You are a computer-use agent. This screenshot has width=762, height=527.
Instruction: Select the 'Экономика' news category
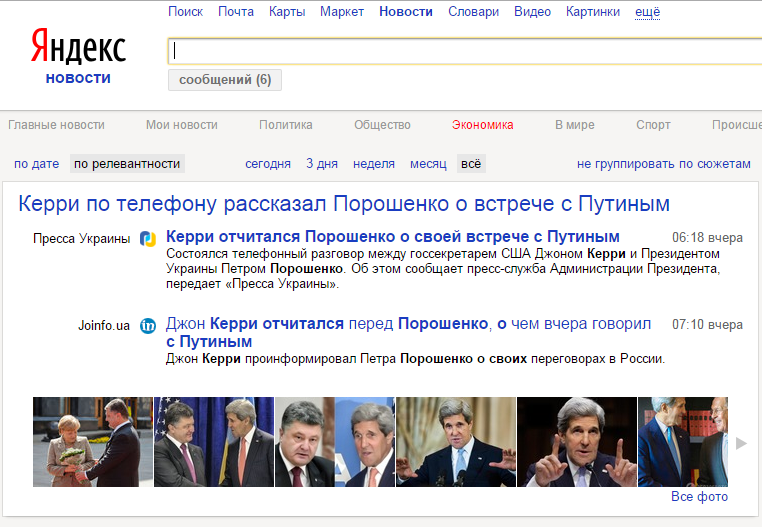[482, 125]
